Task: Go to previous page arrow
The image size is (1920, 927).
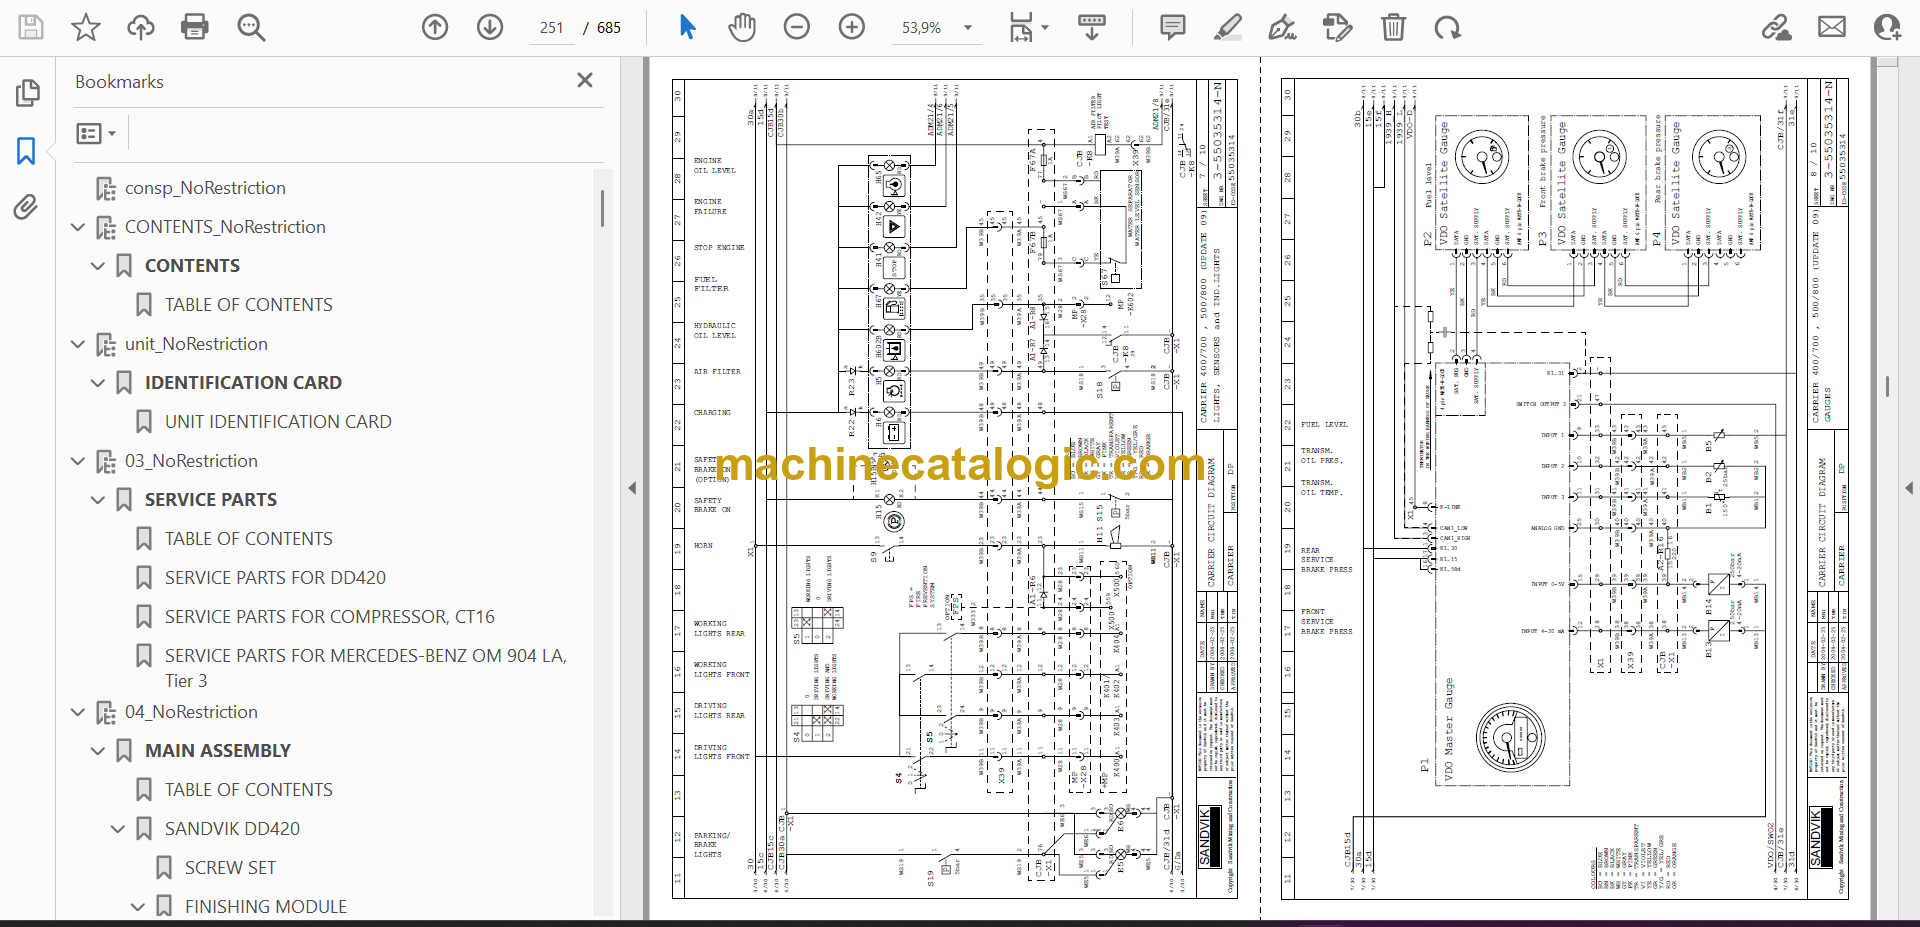Action: tap(435, 27)
